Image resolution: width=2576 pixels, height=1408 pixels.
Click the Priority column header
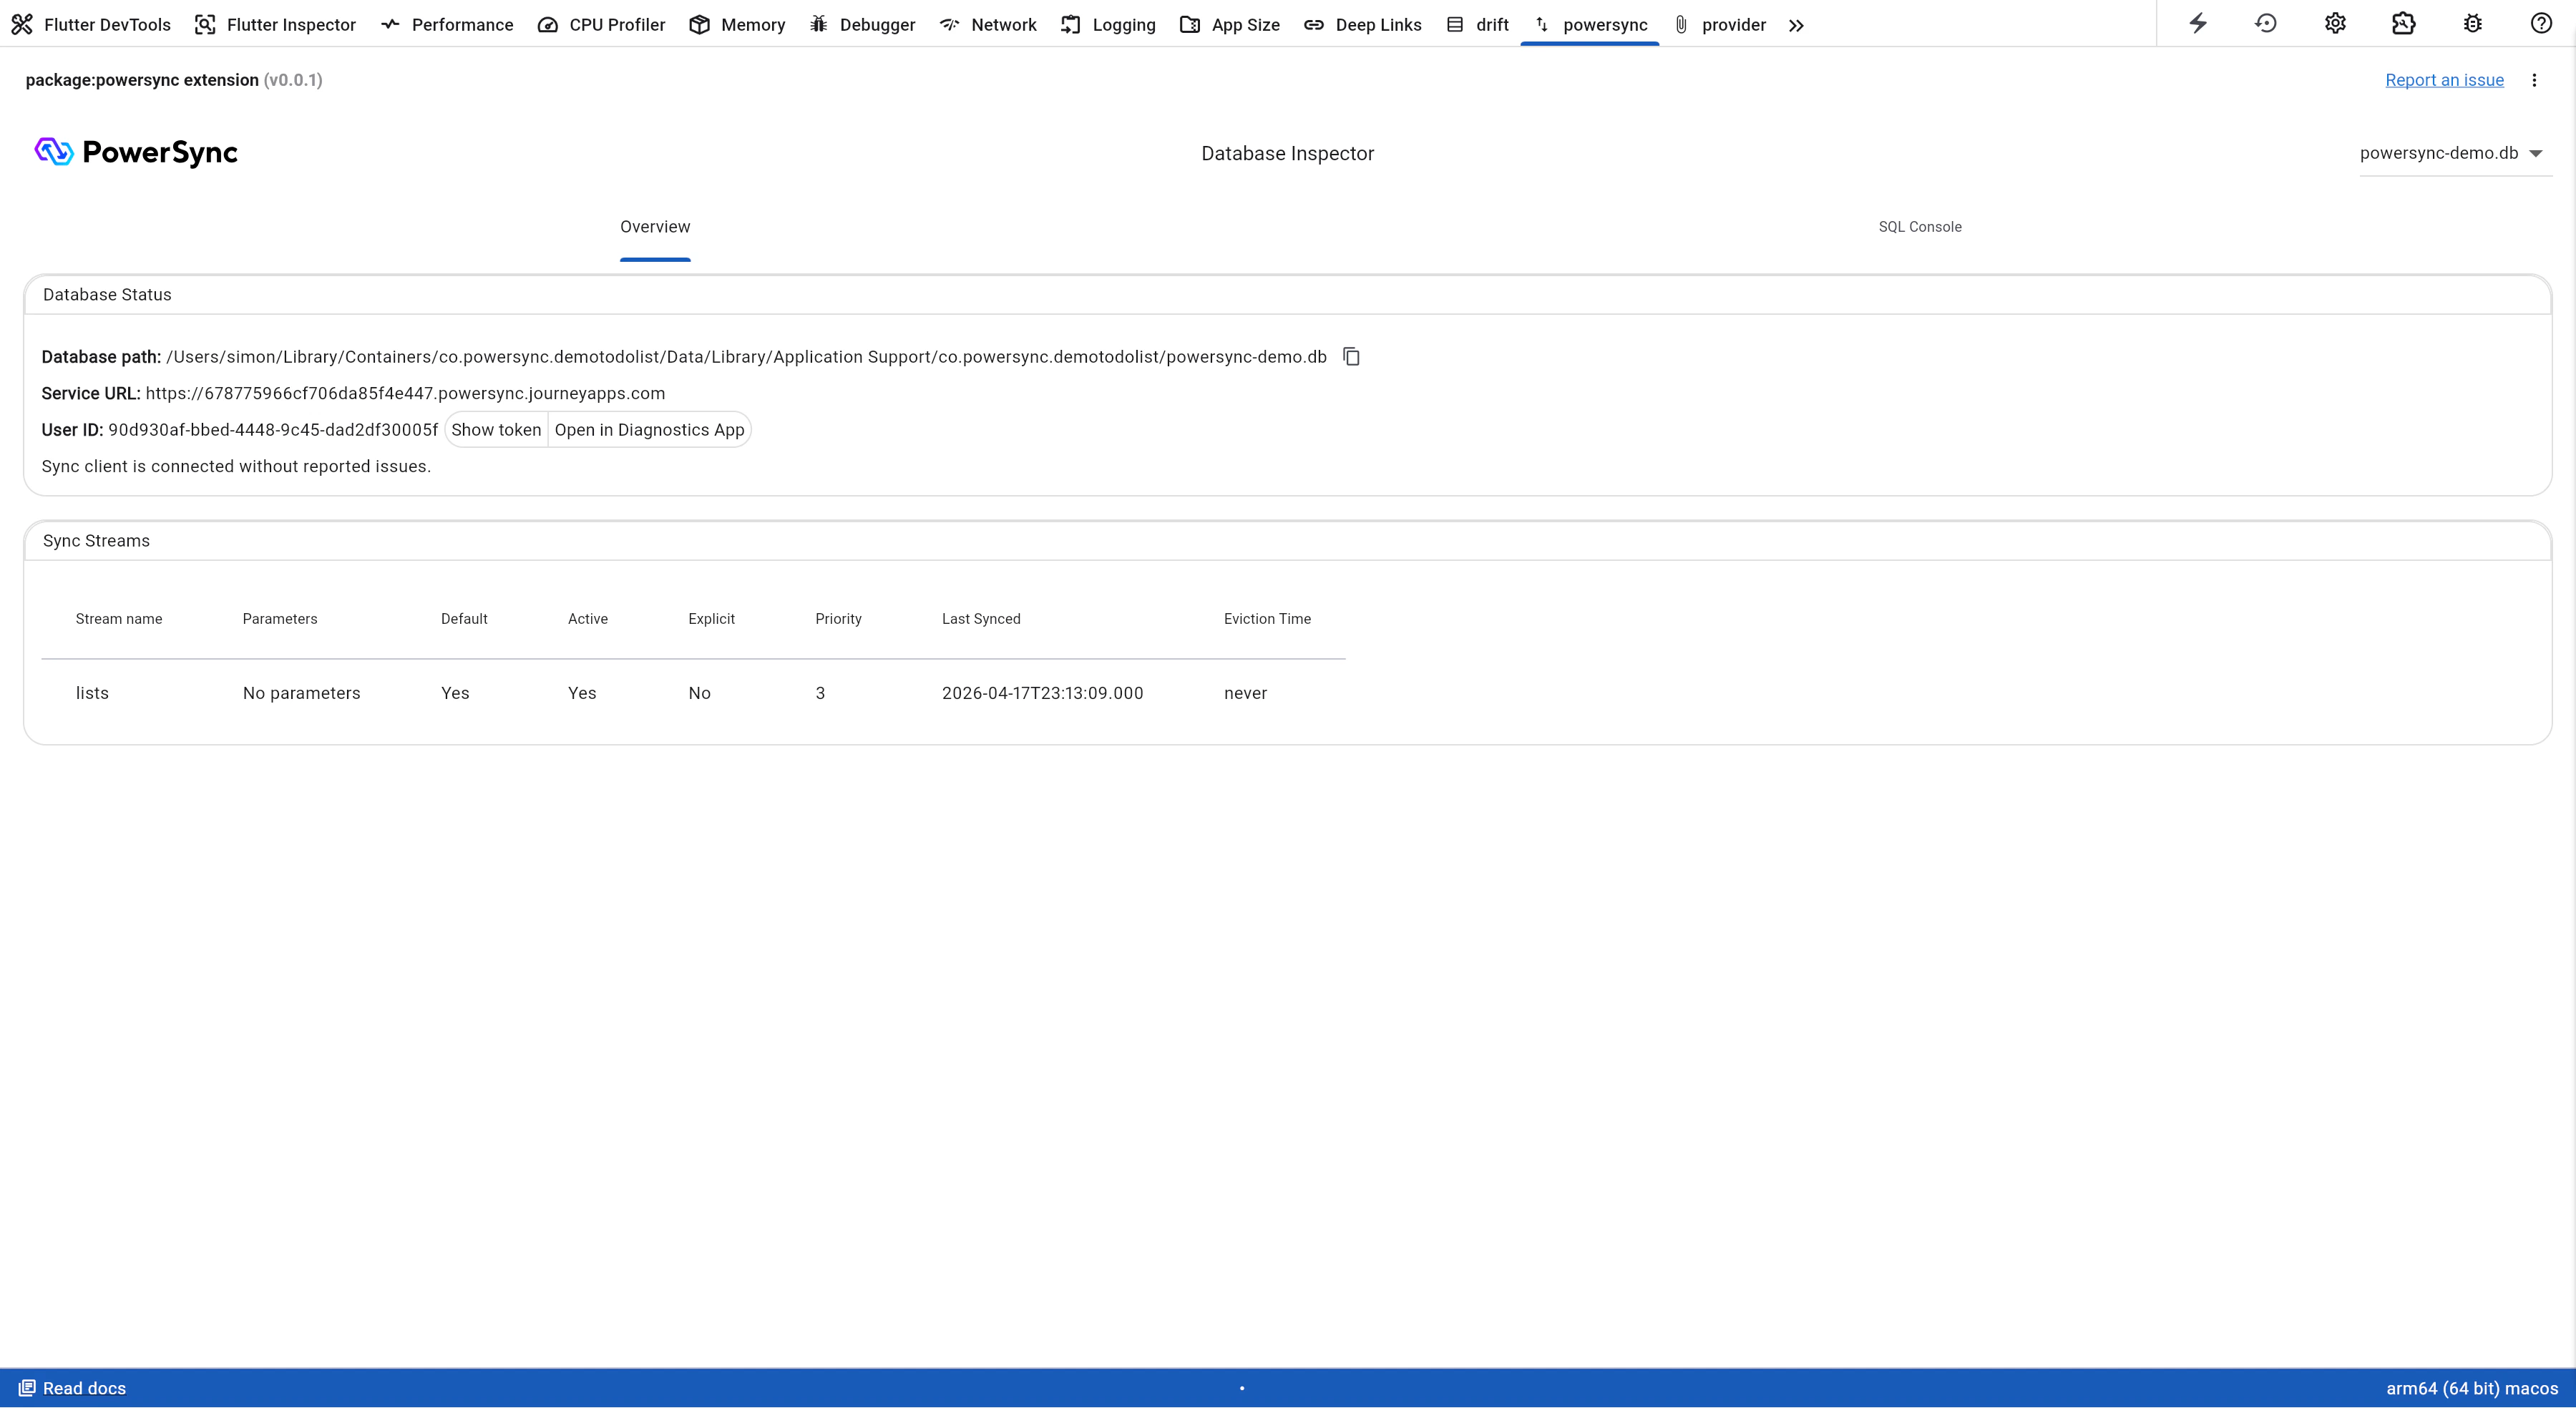pyautogui.click(x=838, y=619)
